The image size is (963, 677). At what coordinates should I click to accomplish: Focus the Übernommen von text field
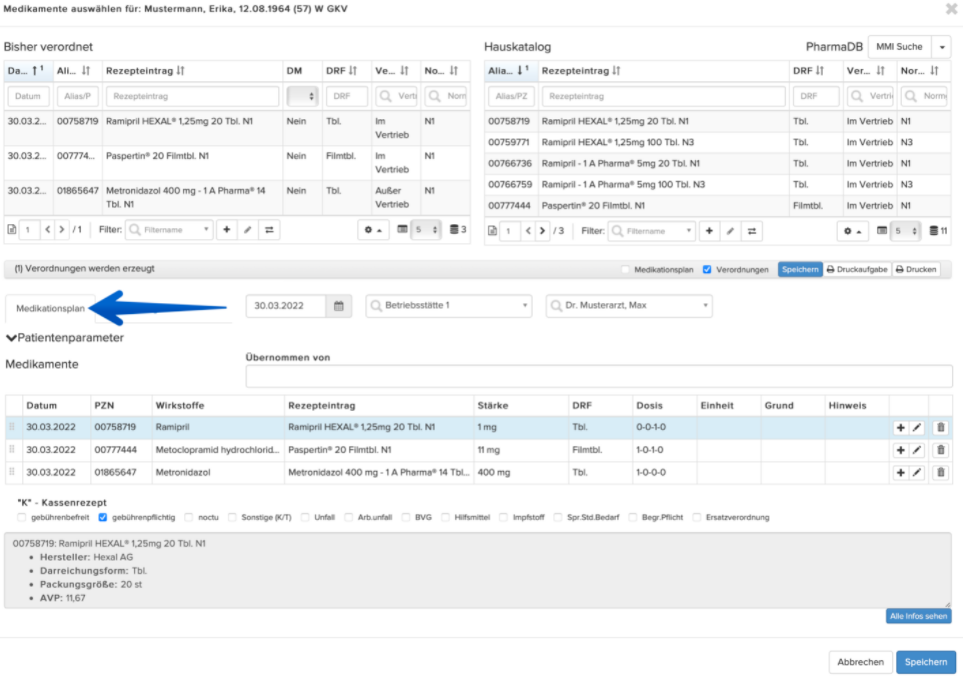(x=599, y=376)
